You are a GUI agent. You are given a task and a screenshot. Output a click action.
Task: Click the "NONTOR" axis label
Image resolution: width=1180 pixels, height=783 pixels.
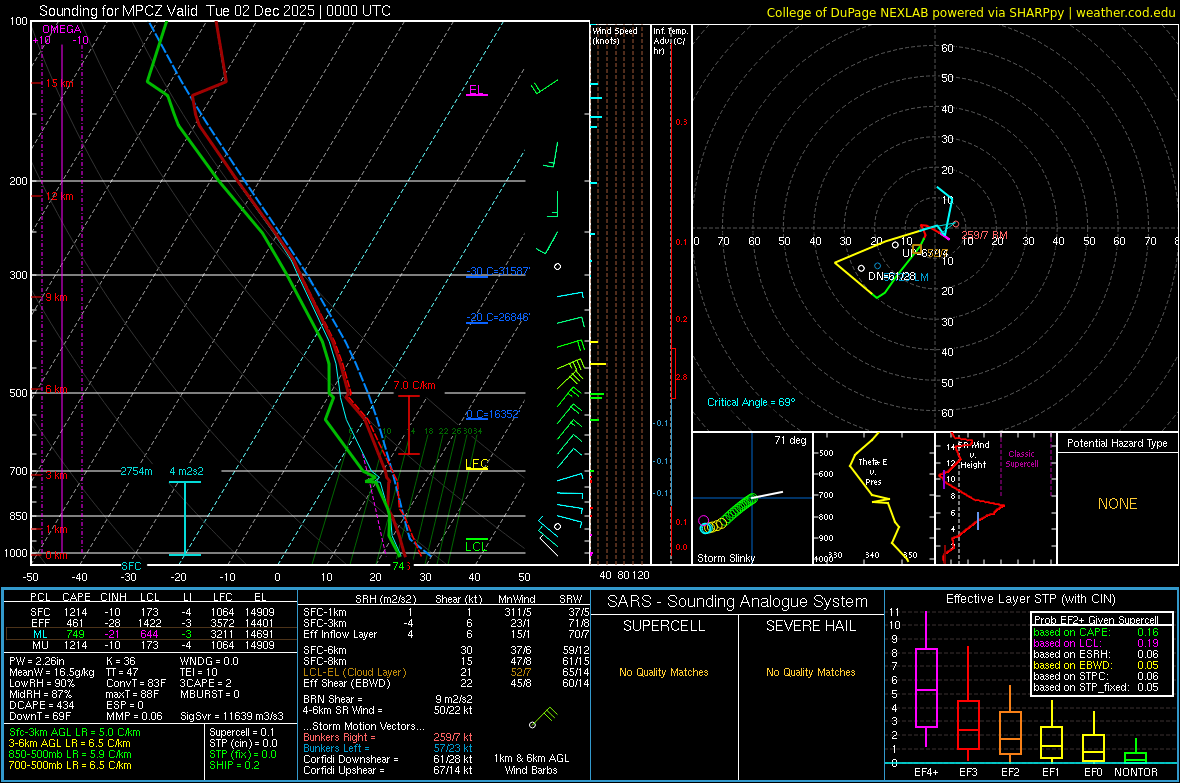(1136, 772)
